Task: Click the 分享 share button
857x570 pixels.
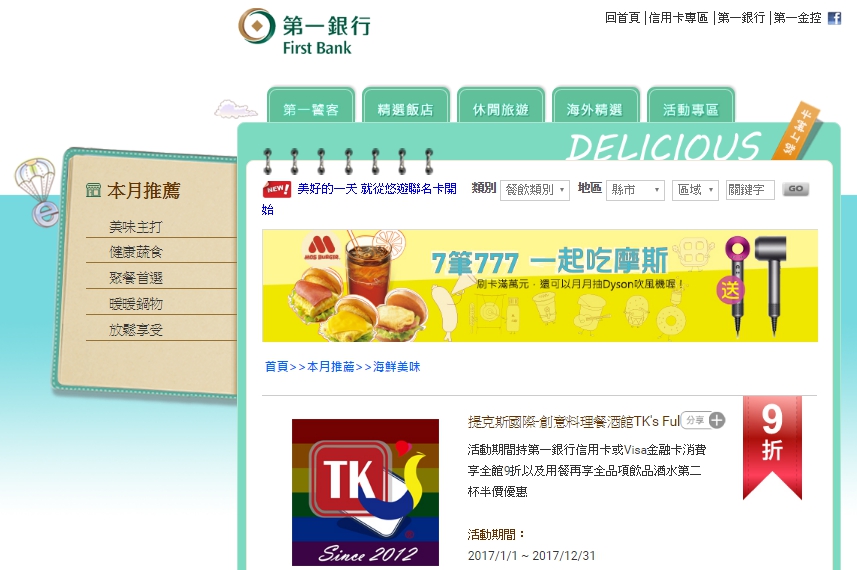Action: [695, 420]
